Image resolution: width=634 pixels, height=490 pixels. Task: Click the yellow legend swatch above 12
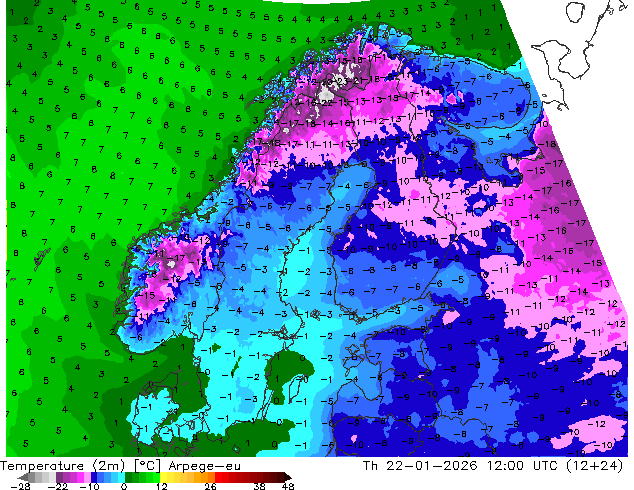point(163,477)
